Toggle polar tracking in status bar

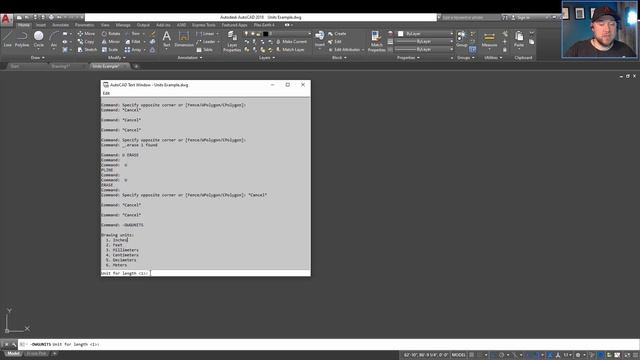click(x=502, y=355)
